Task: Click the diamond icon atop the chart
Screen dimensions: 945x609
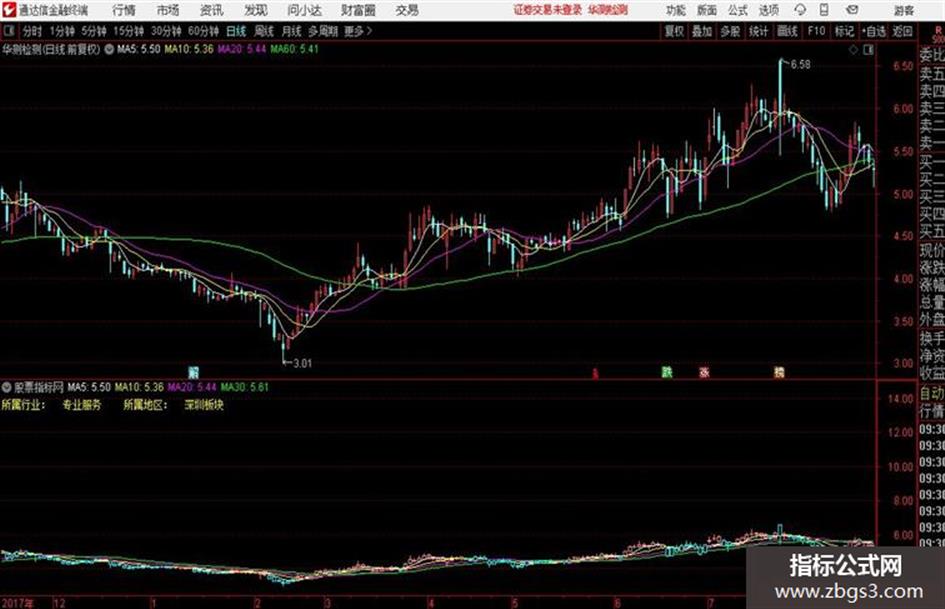Action: coord(853,50)
